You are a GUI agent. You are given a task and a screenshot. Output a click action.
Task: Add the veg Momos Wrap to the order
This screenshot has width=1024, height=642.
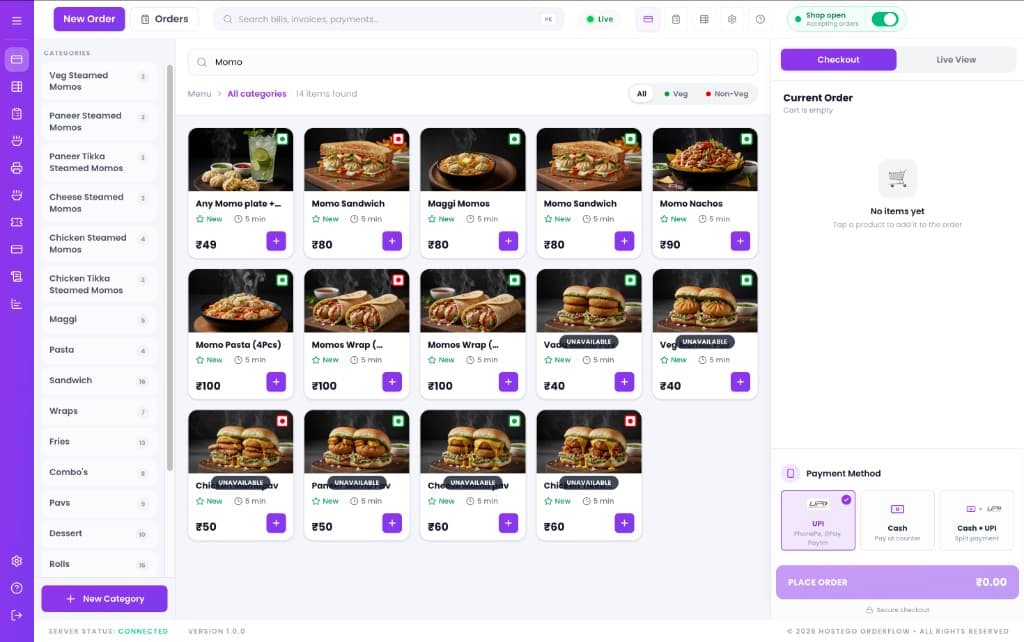508,382
